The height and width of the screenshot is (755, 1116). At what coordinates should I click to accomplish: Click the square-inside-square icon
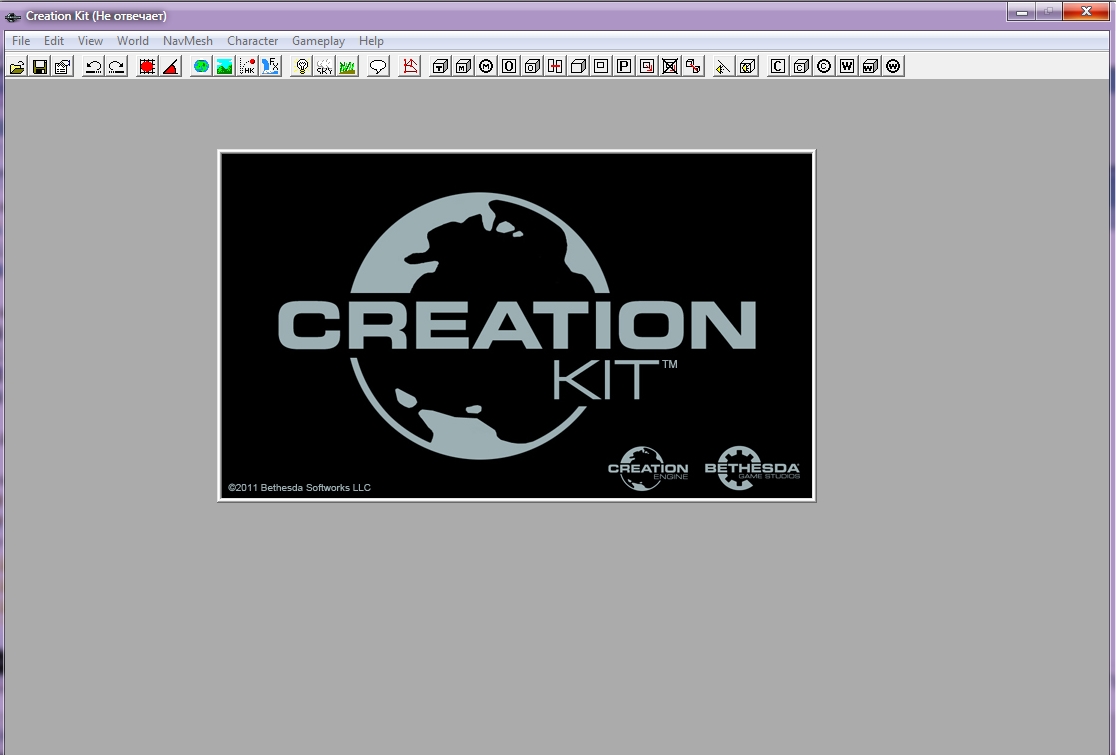point(601,67)
